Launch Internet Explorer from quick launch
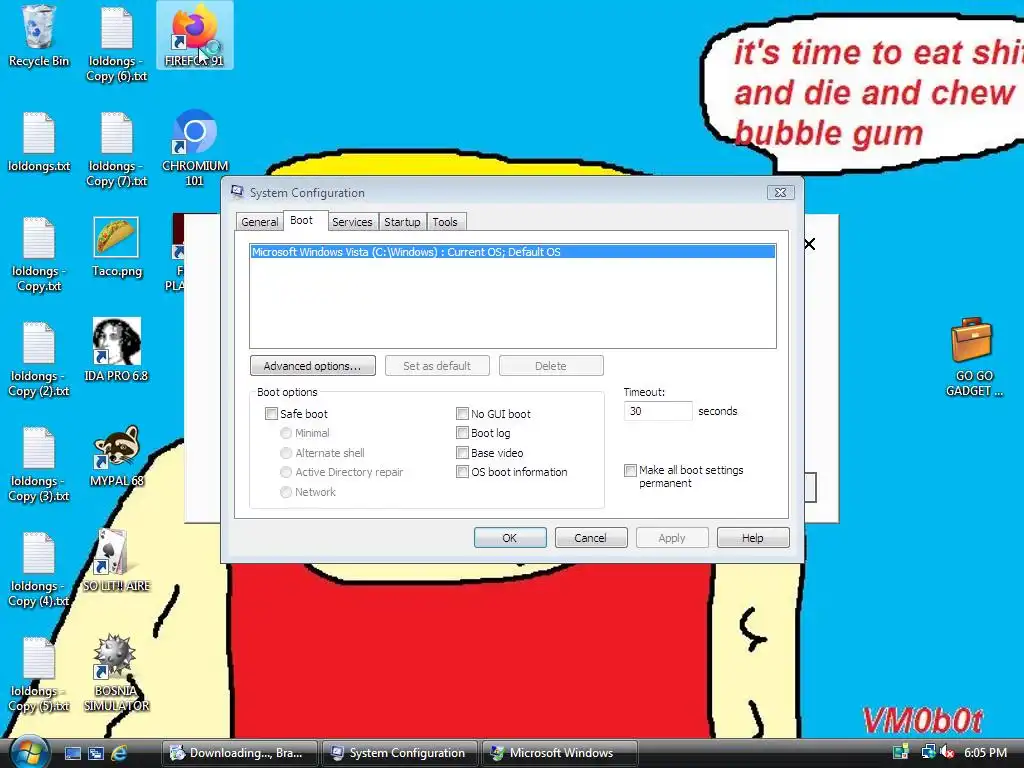The height and width of the screenshot is (768, 1024). click(x=119, y=753)
